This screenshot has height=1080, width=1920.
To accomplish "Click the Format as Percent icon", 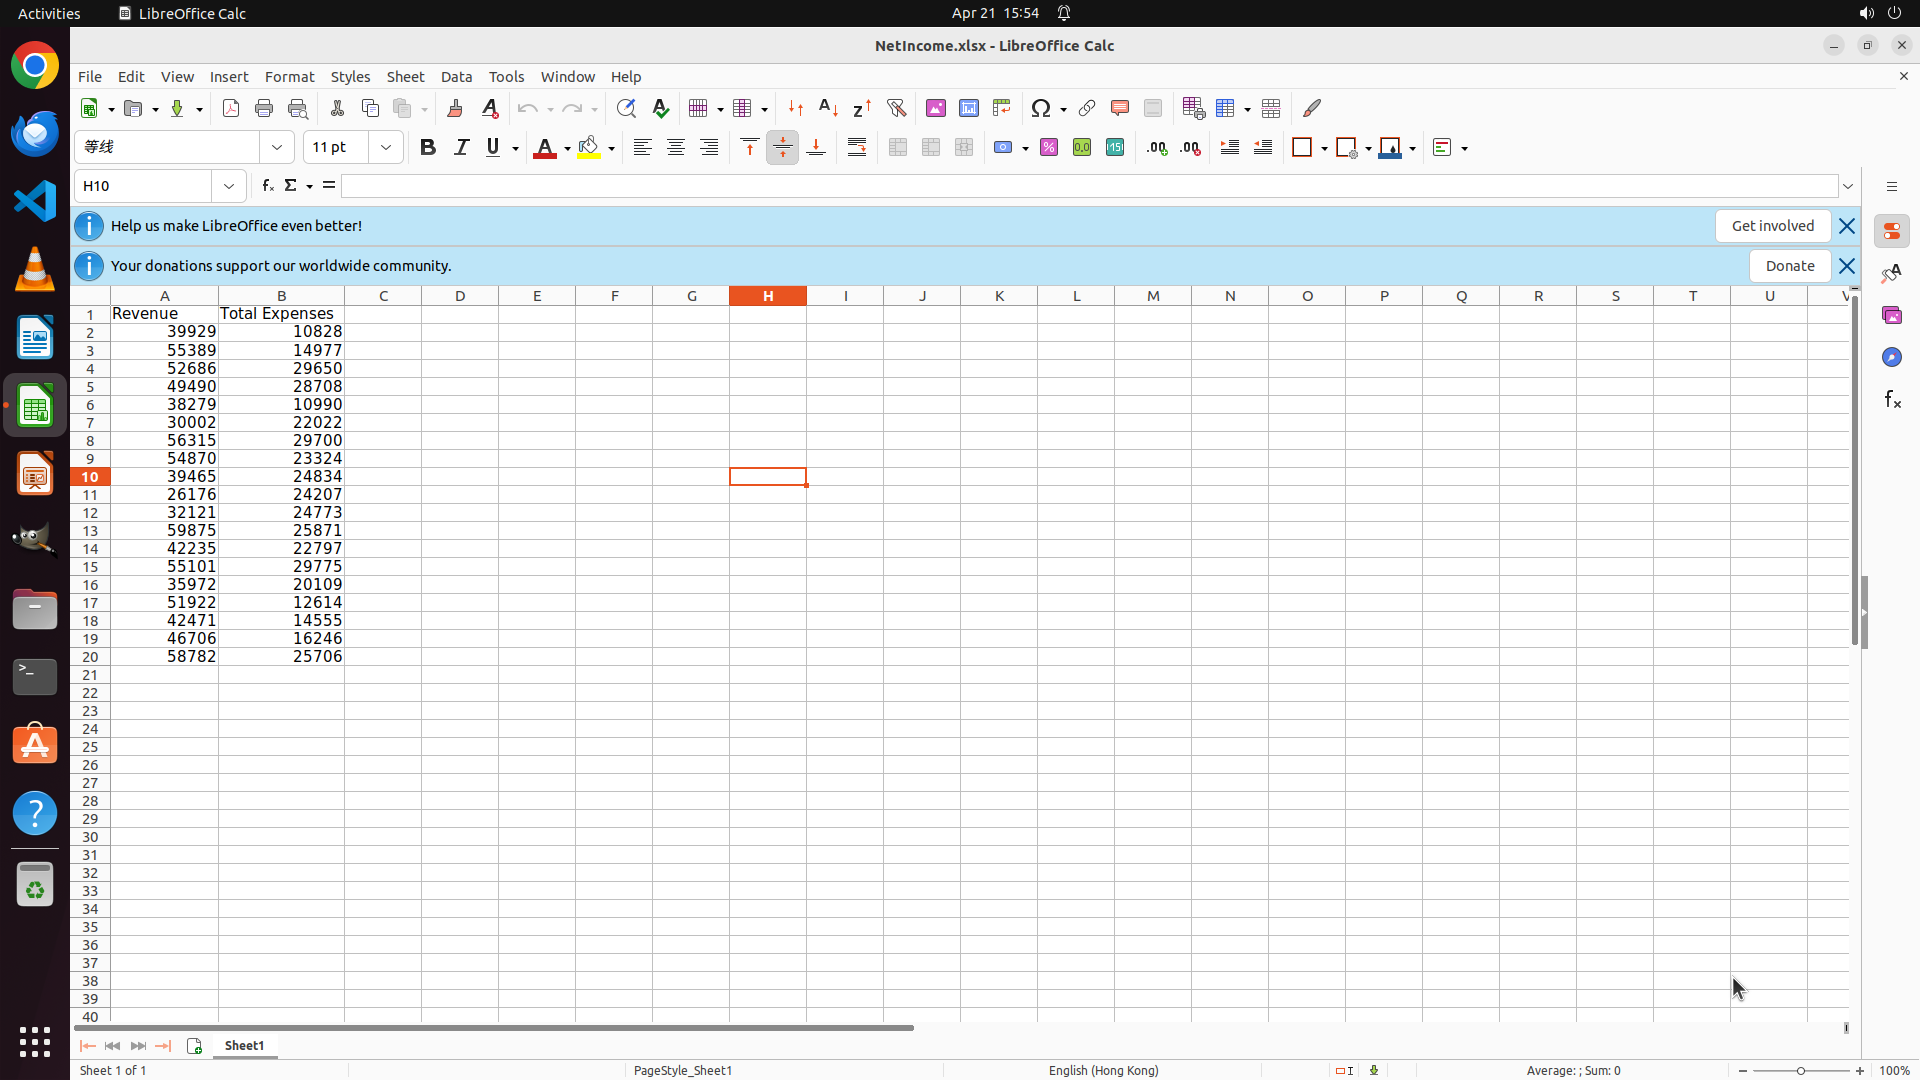I will tap(1048, 148).
